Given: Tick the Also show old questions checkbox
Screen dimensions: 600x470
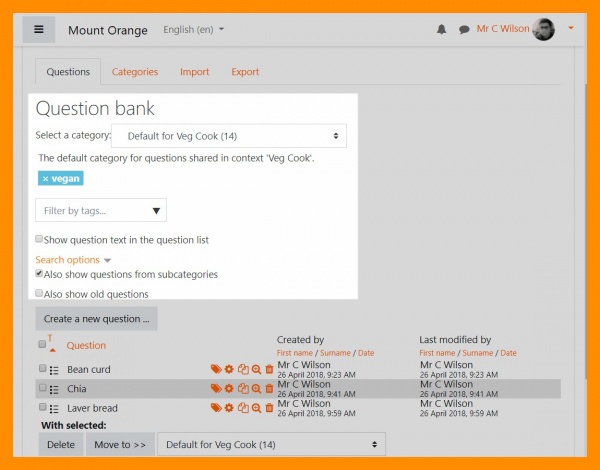Looking at the screenshot, I should pos(39,294).
